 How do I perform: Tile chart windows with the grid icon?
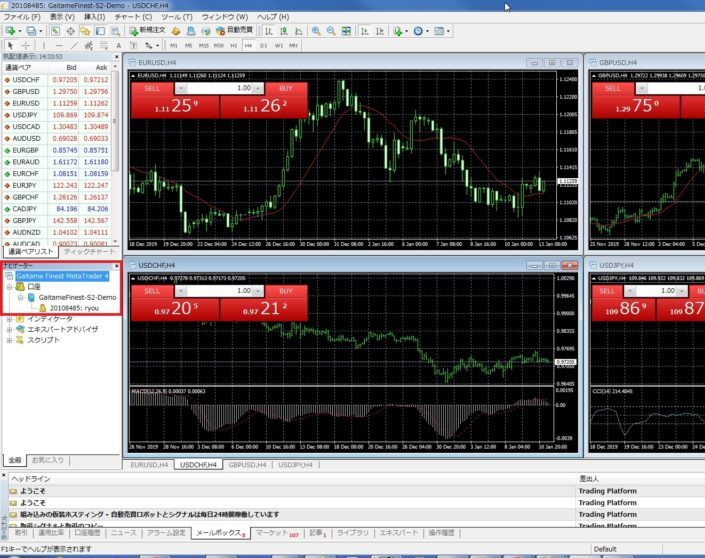point(346,31)
